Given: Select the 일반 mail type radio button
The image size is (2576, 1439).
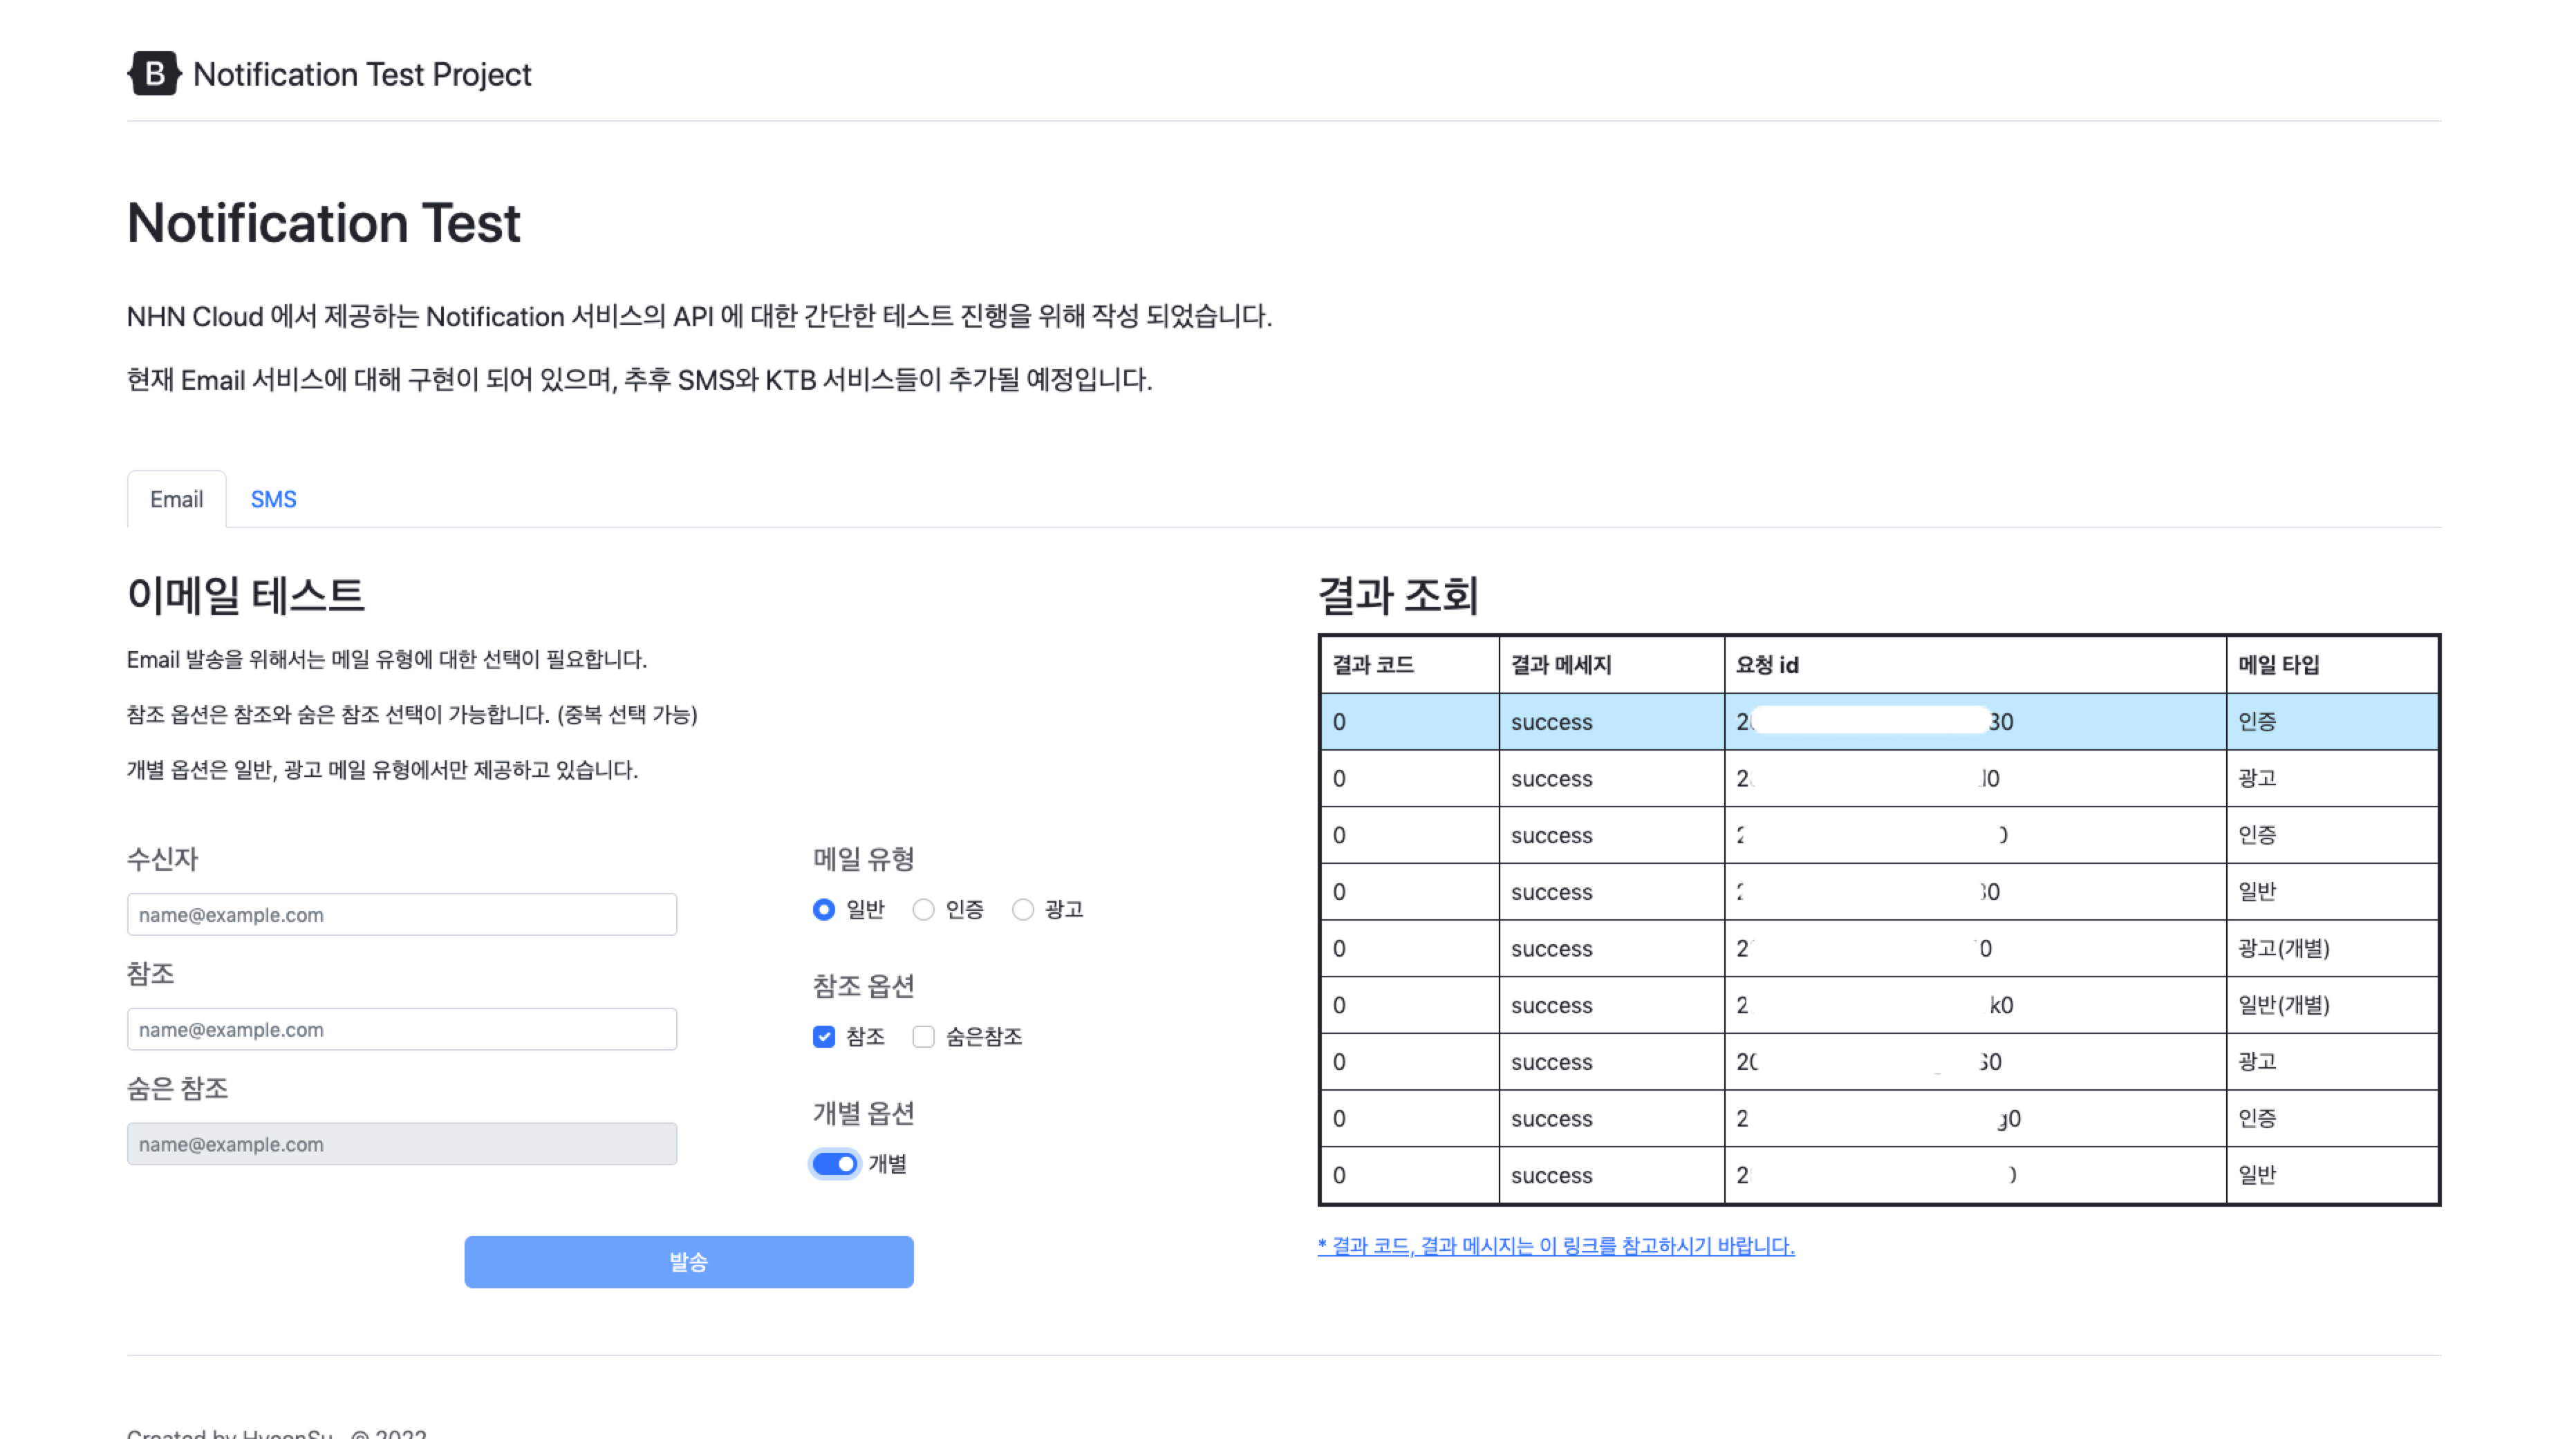Looking at the screenshot, I should [823, 910].
